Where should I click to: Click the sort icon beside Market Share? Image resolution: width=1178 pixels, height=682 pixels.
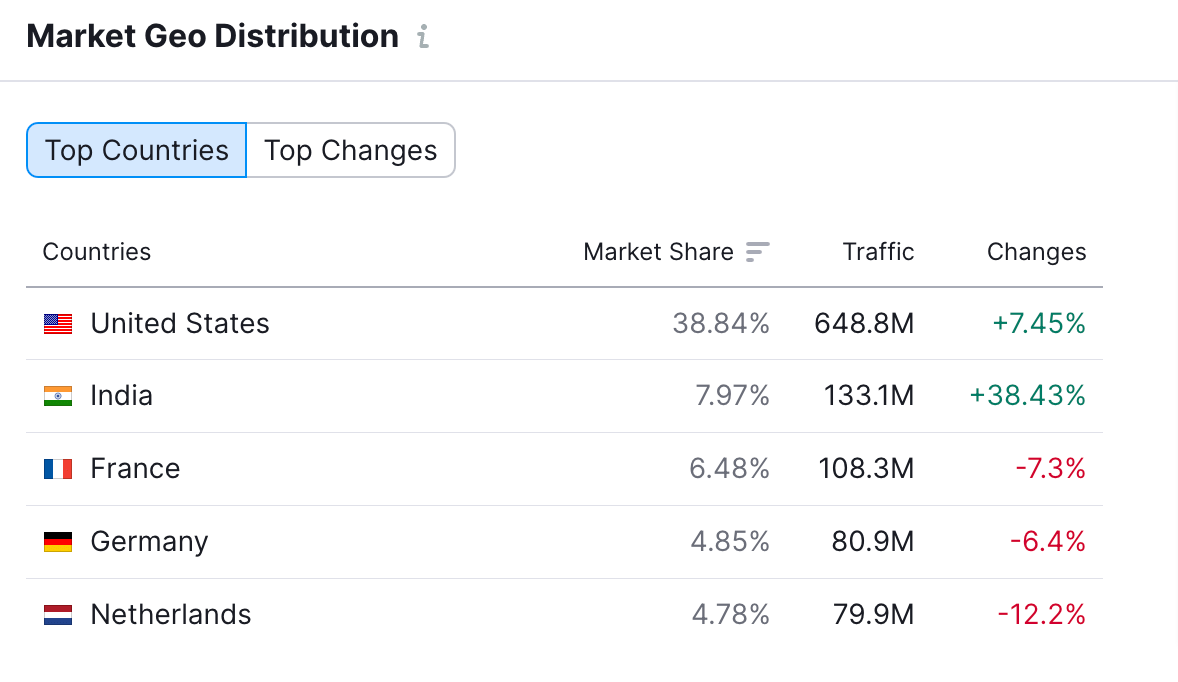tap(757, 252)
